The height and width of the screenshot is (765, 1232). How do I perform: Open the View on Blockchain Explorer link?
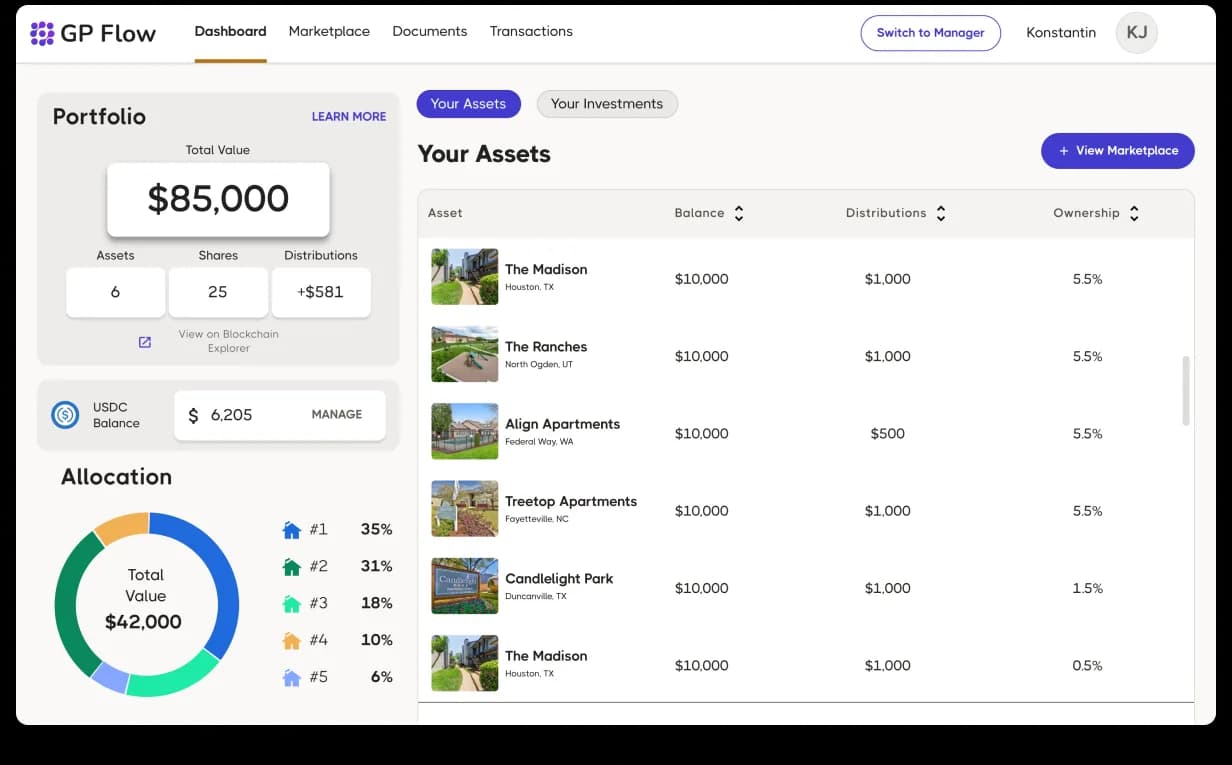(229, 342)
